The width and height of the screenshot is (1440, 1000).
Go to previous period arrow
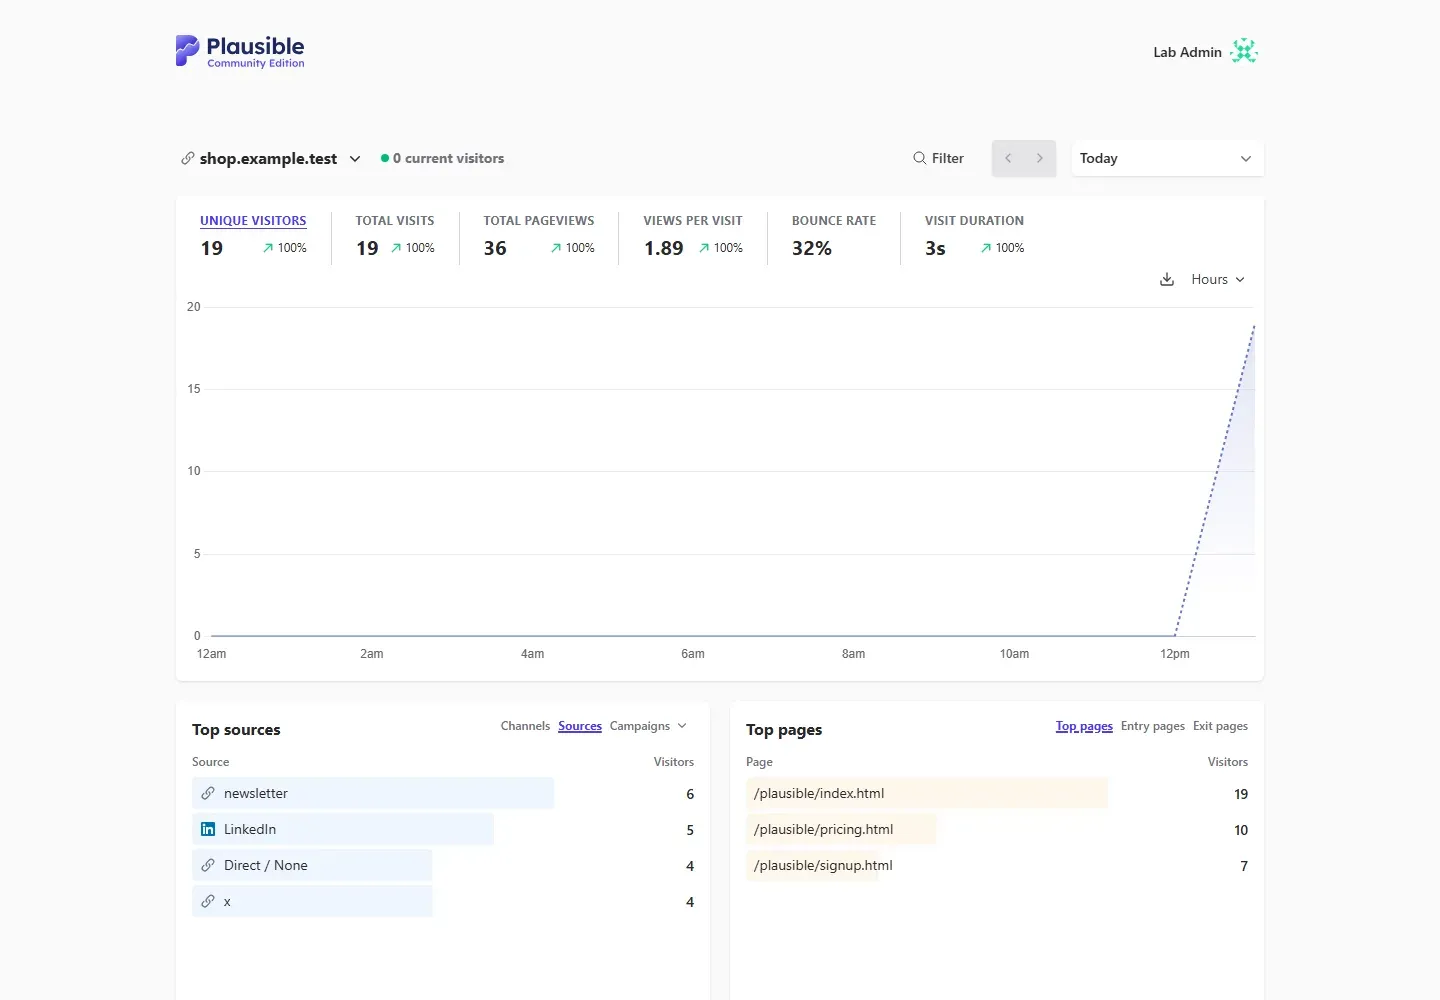coord(1008,158)
